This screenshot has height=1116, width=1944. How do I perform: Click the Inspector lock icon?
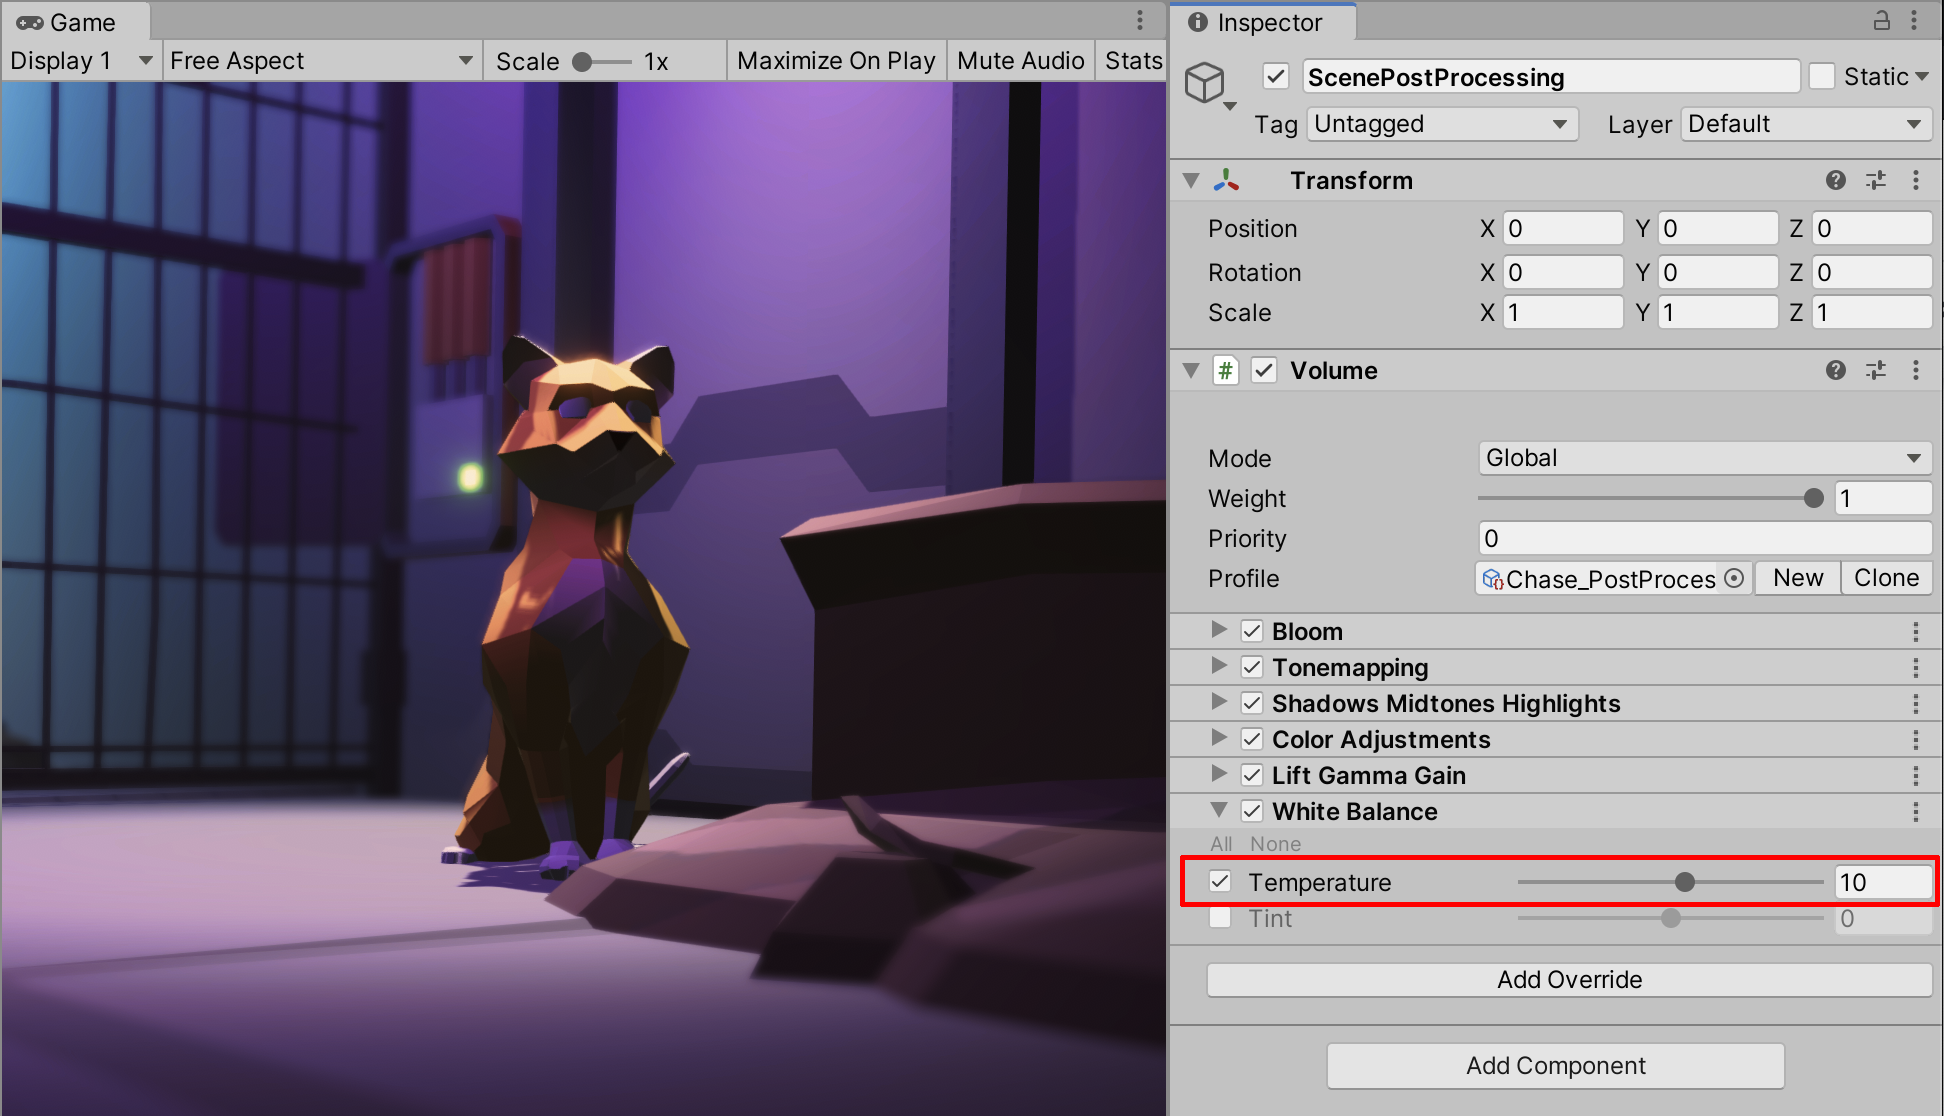pos(1881,21)
